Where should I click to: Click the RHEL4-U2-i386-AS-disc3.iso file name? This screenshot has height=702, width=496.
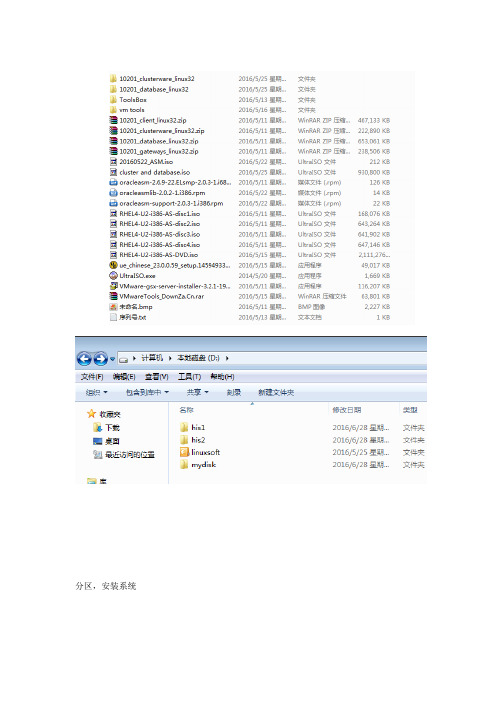[x=159, y=234]
